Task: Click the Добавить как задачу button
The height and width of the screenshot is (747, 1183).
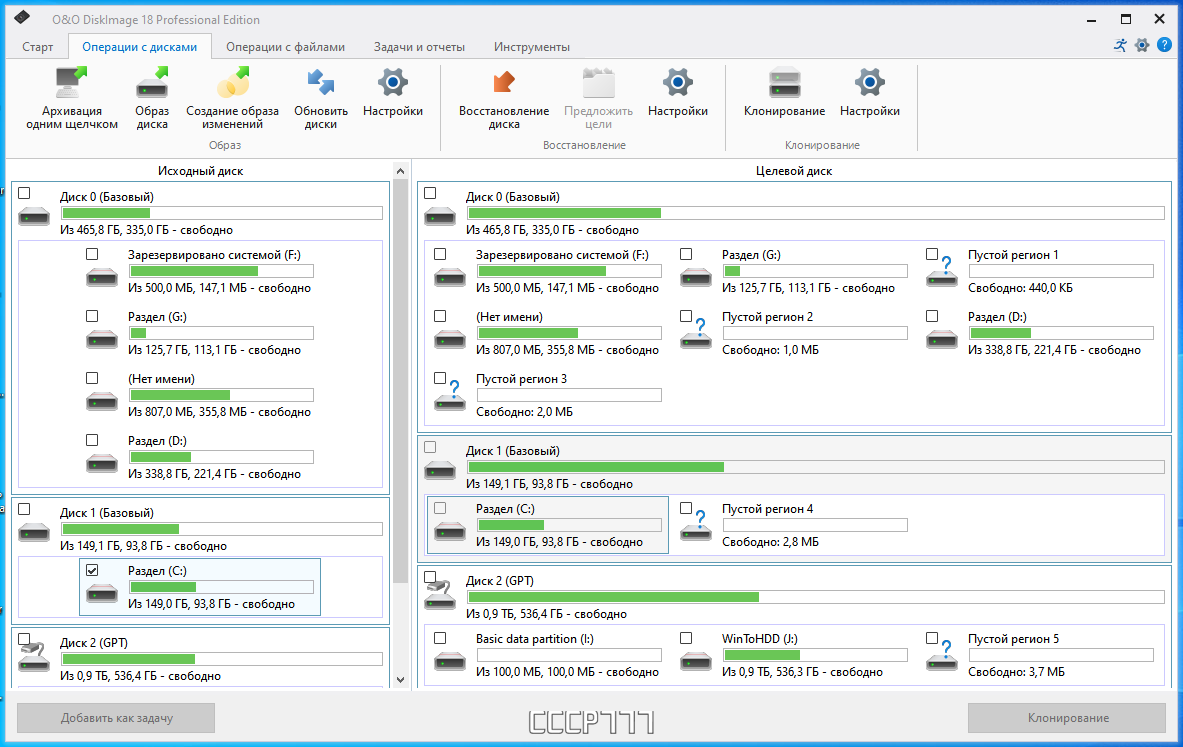Action: click(116, 718)
